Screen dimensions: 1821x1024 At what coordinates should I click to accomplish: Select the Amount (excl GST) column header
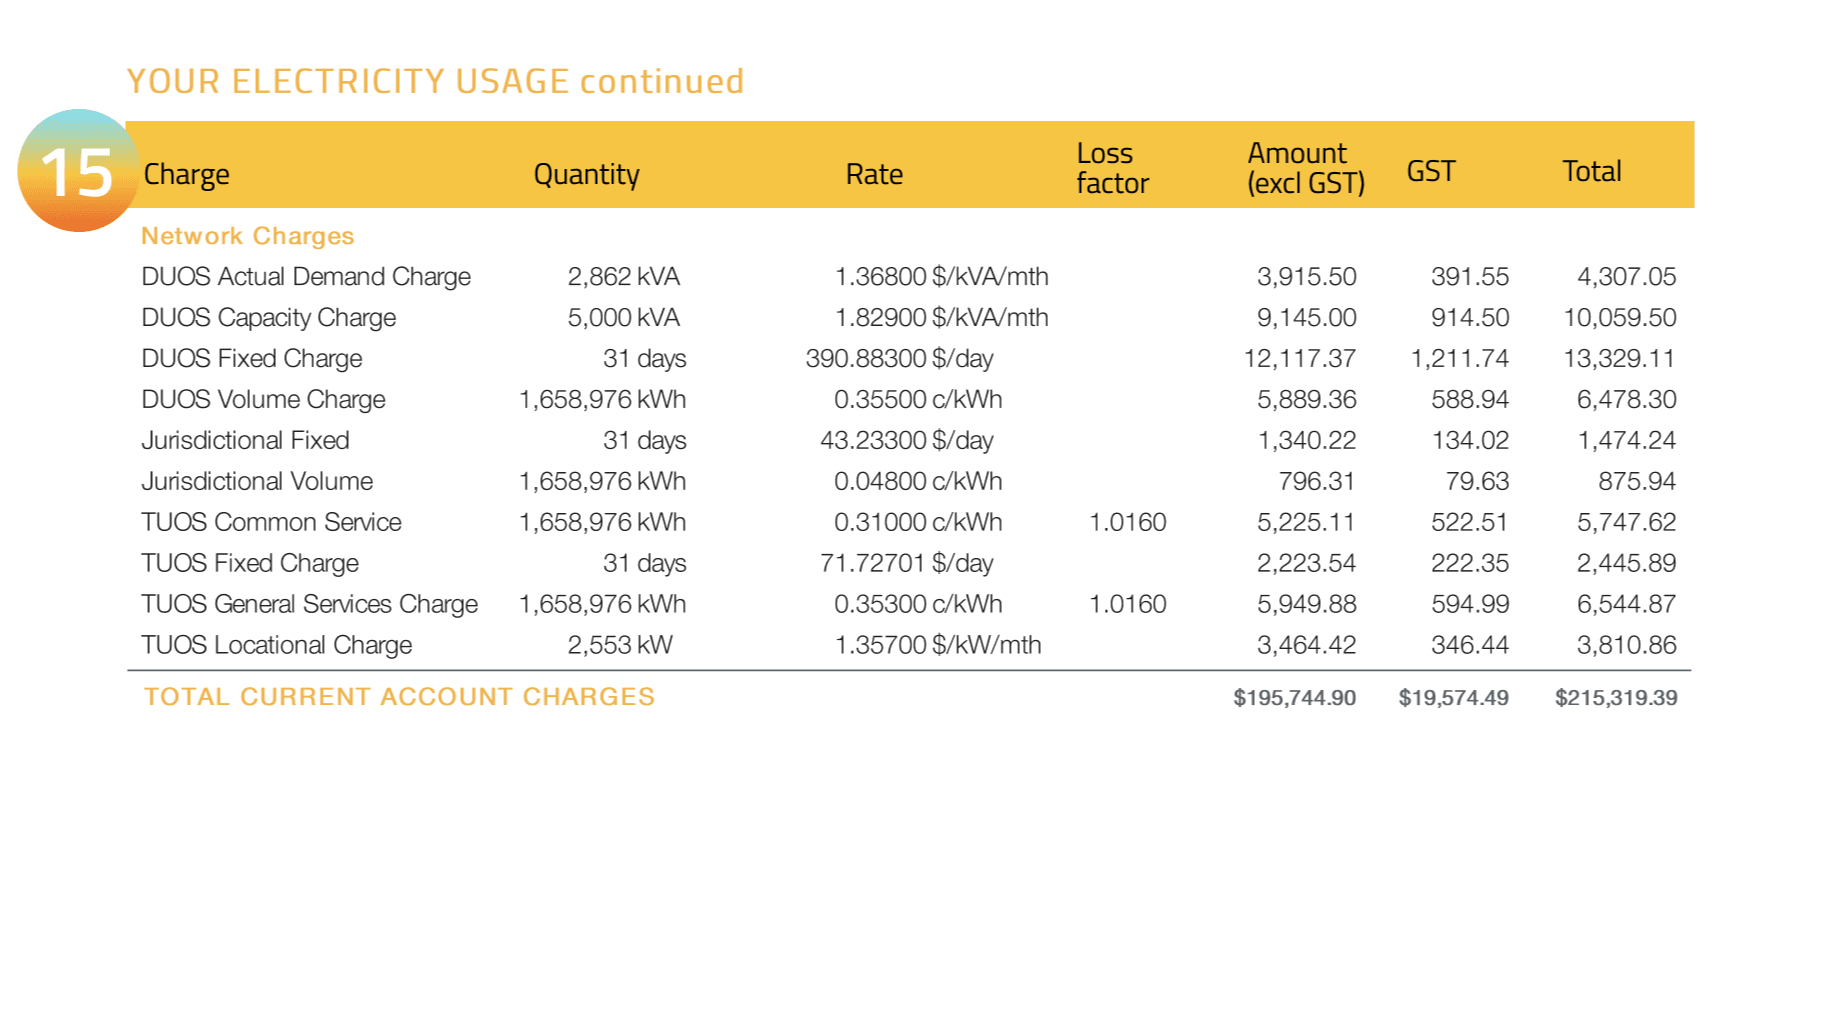[x=1305, y=168]
